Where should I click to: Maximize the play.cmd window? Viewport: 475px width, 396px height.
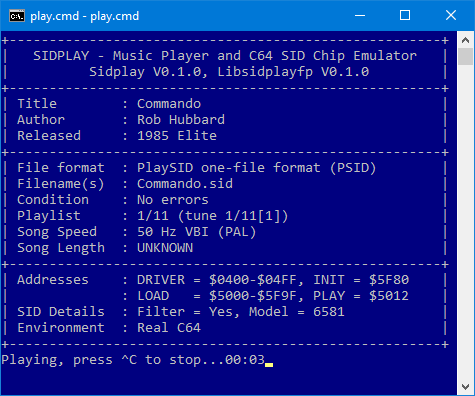[405, 15]
